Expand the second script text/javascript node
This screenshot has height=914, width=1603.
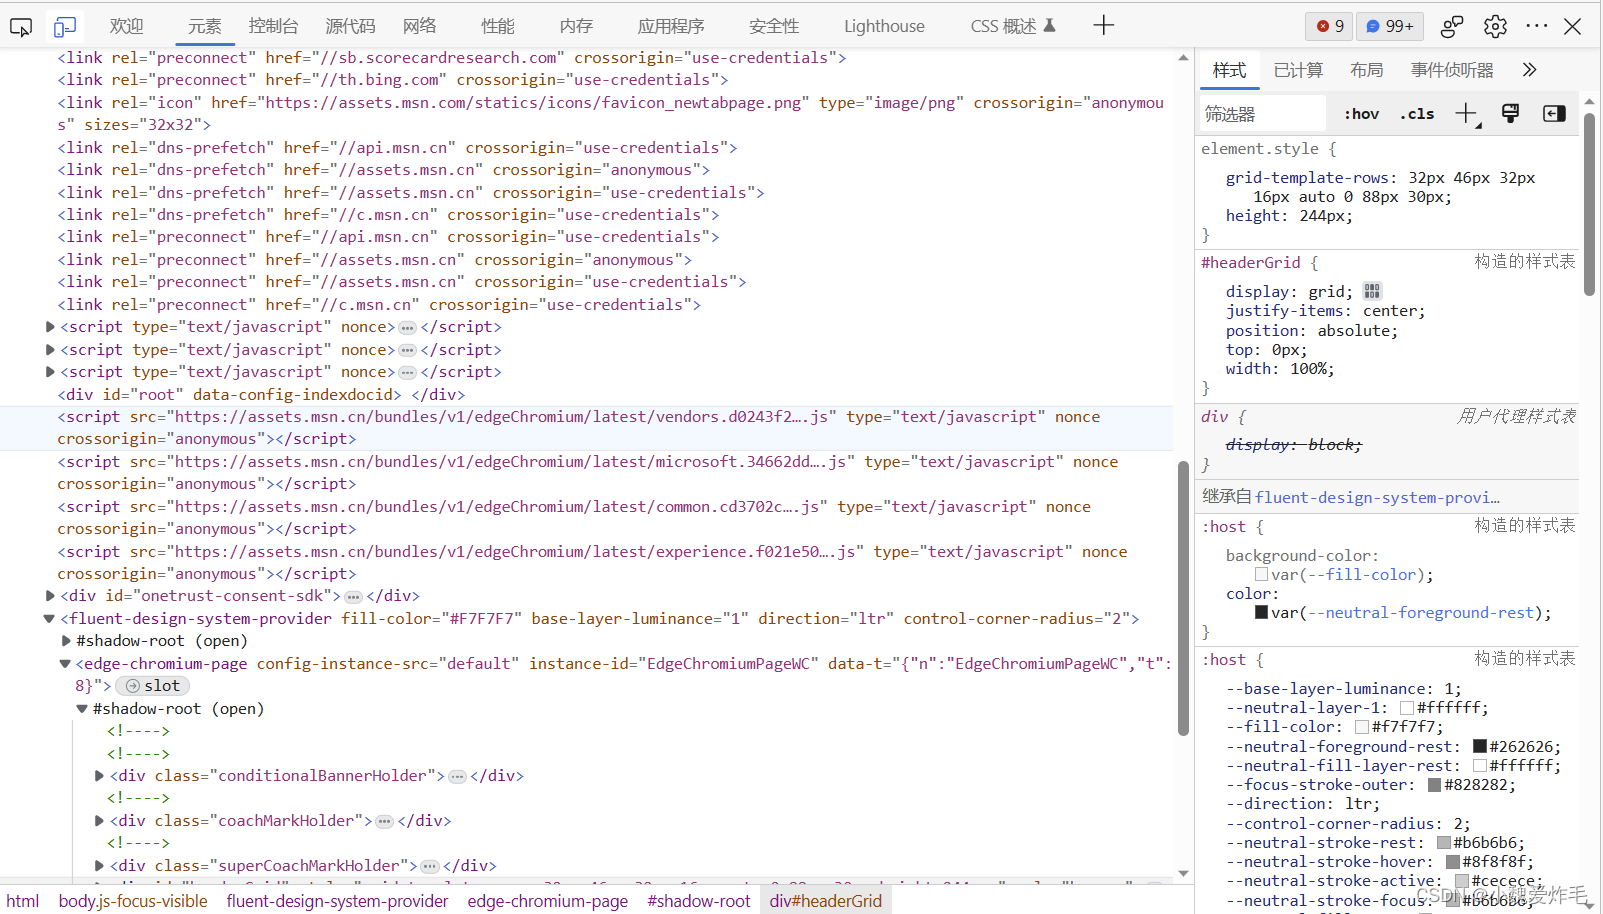tap(50, 350)
